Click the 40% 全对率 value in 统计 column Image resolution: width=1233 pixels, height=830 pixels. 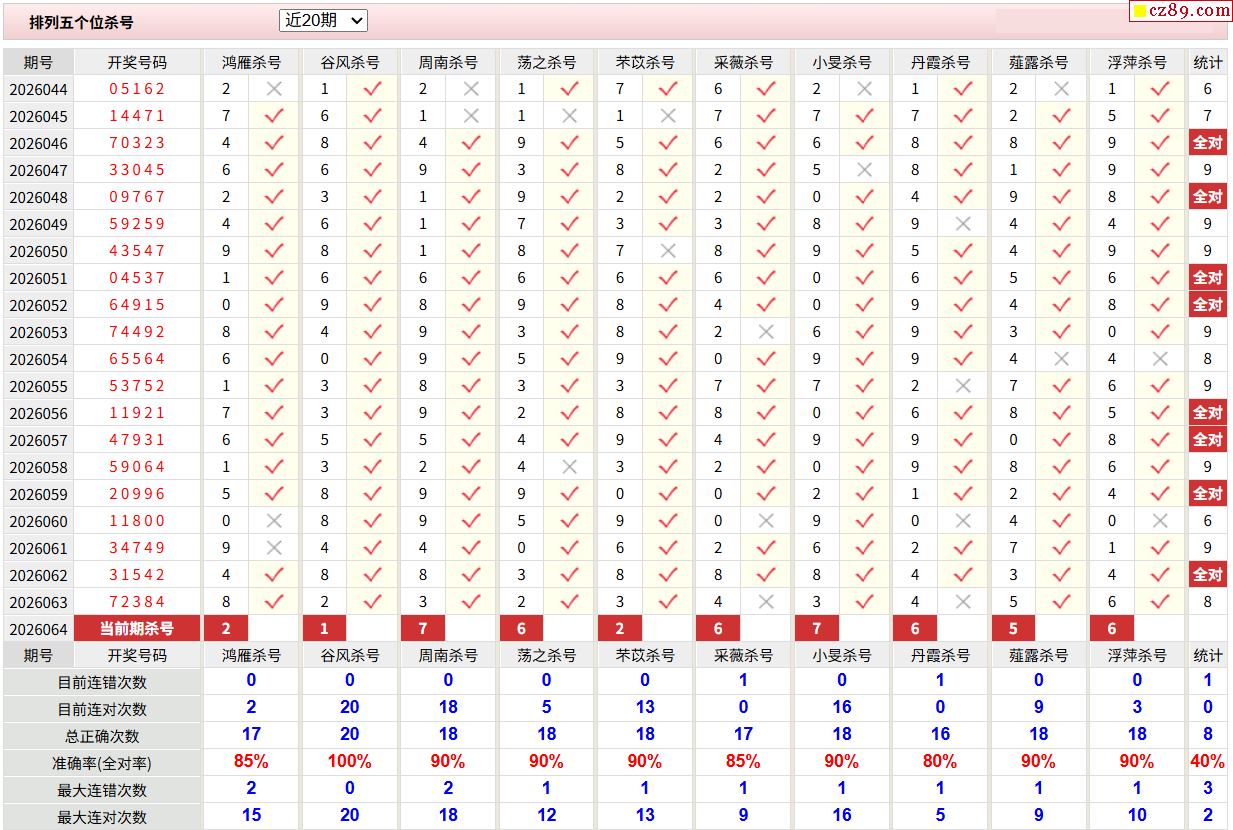tap(1207, 762)
